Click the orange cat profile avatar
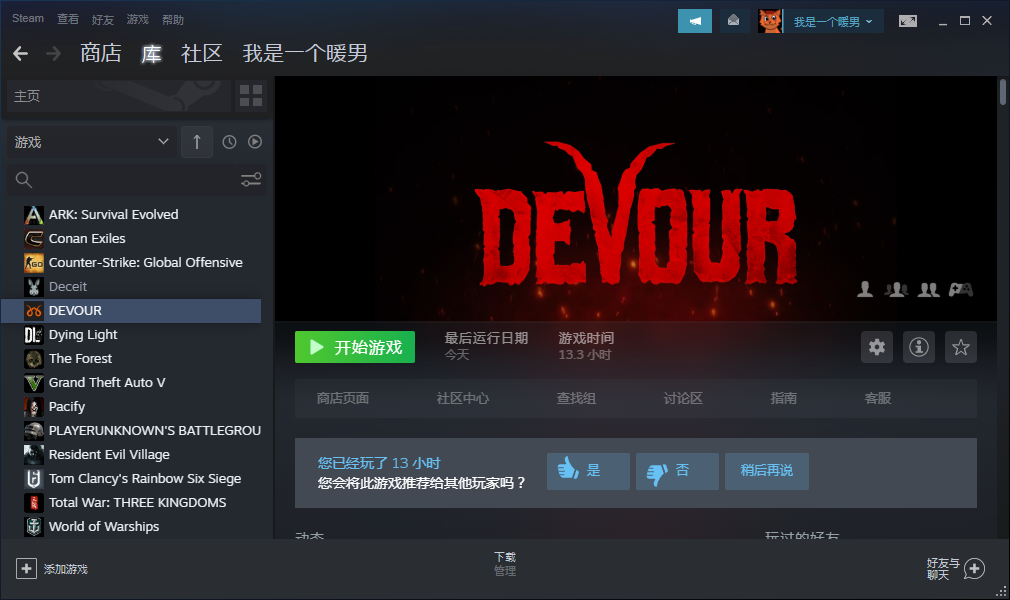The height and width of the screenshot is (600, 1010). [770, 21]
